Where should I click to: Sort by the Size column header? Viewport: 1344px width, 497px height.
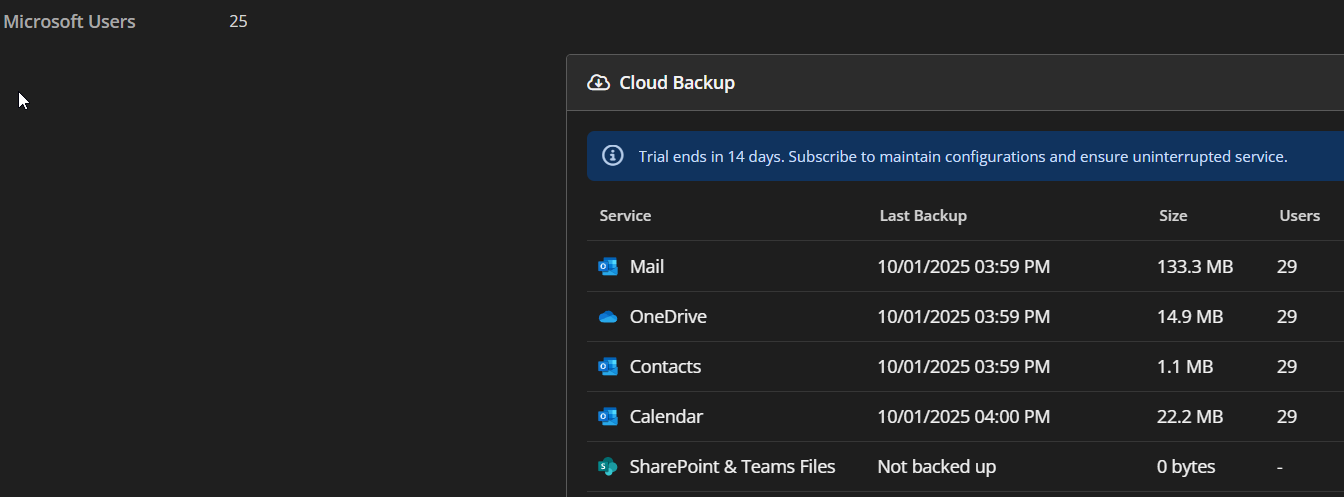1172,216
